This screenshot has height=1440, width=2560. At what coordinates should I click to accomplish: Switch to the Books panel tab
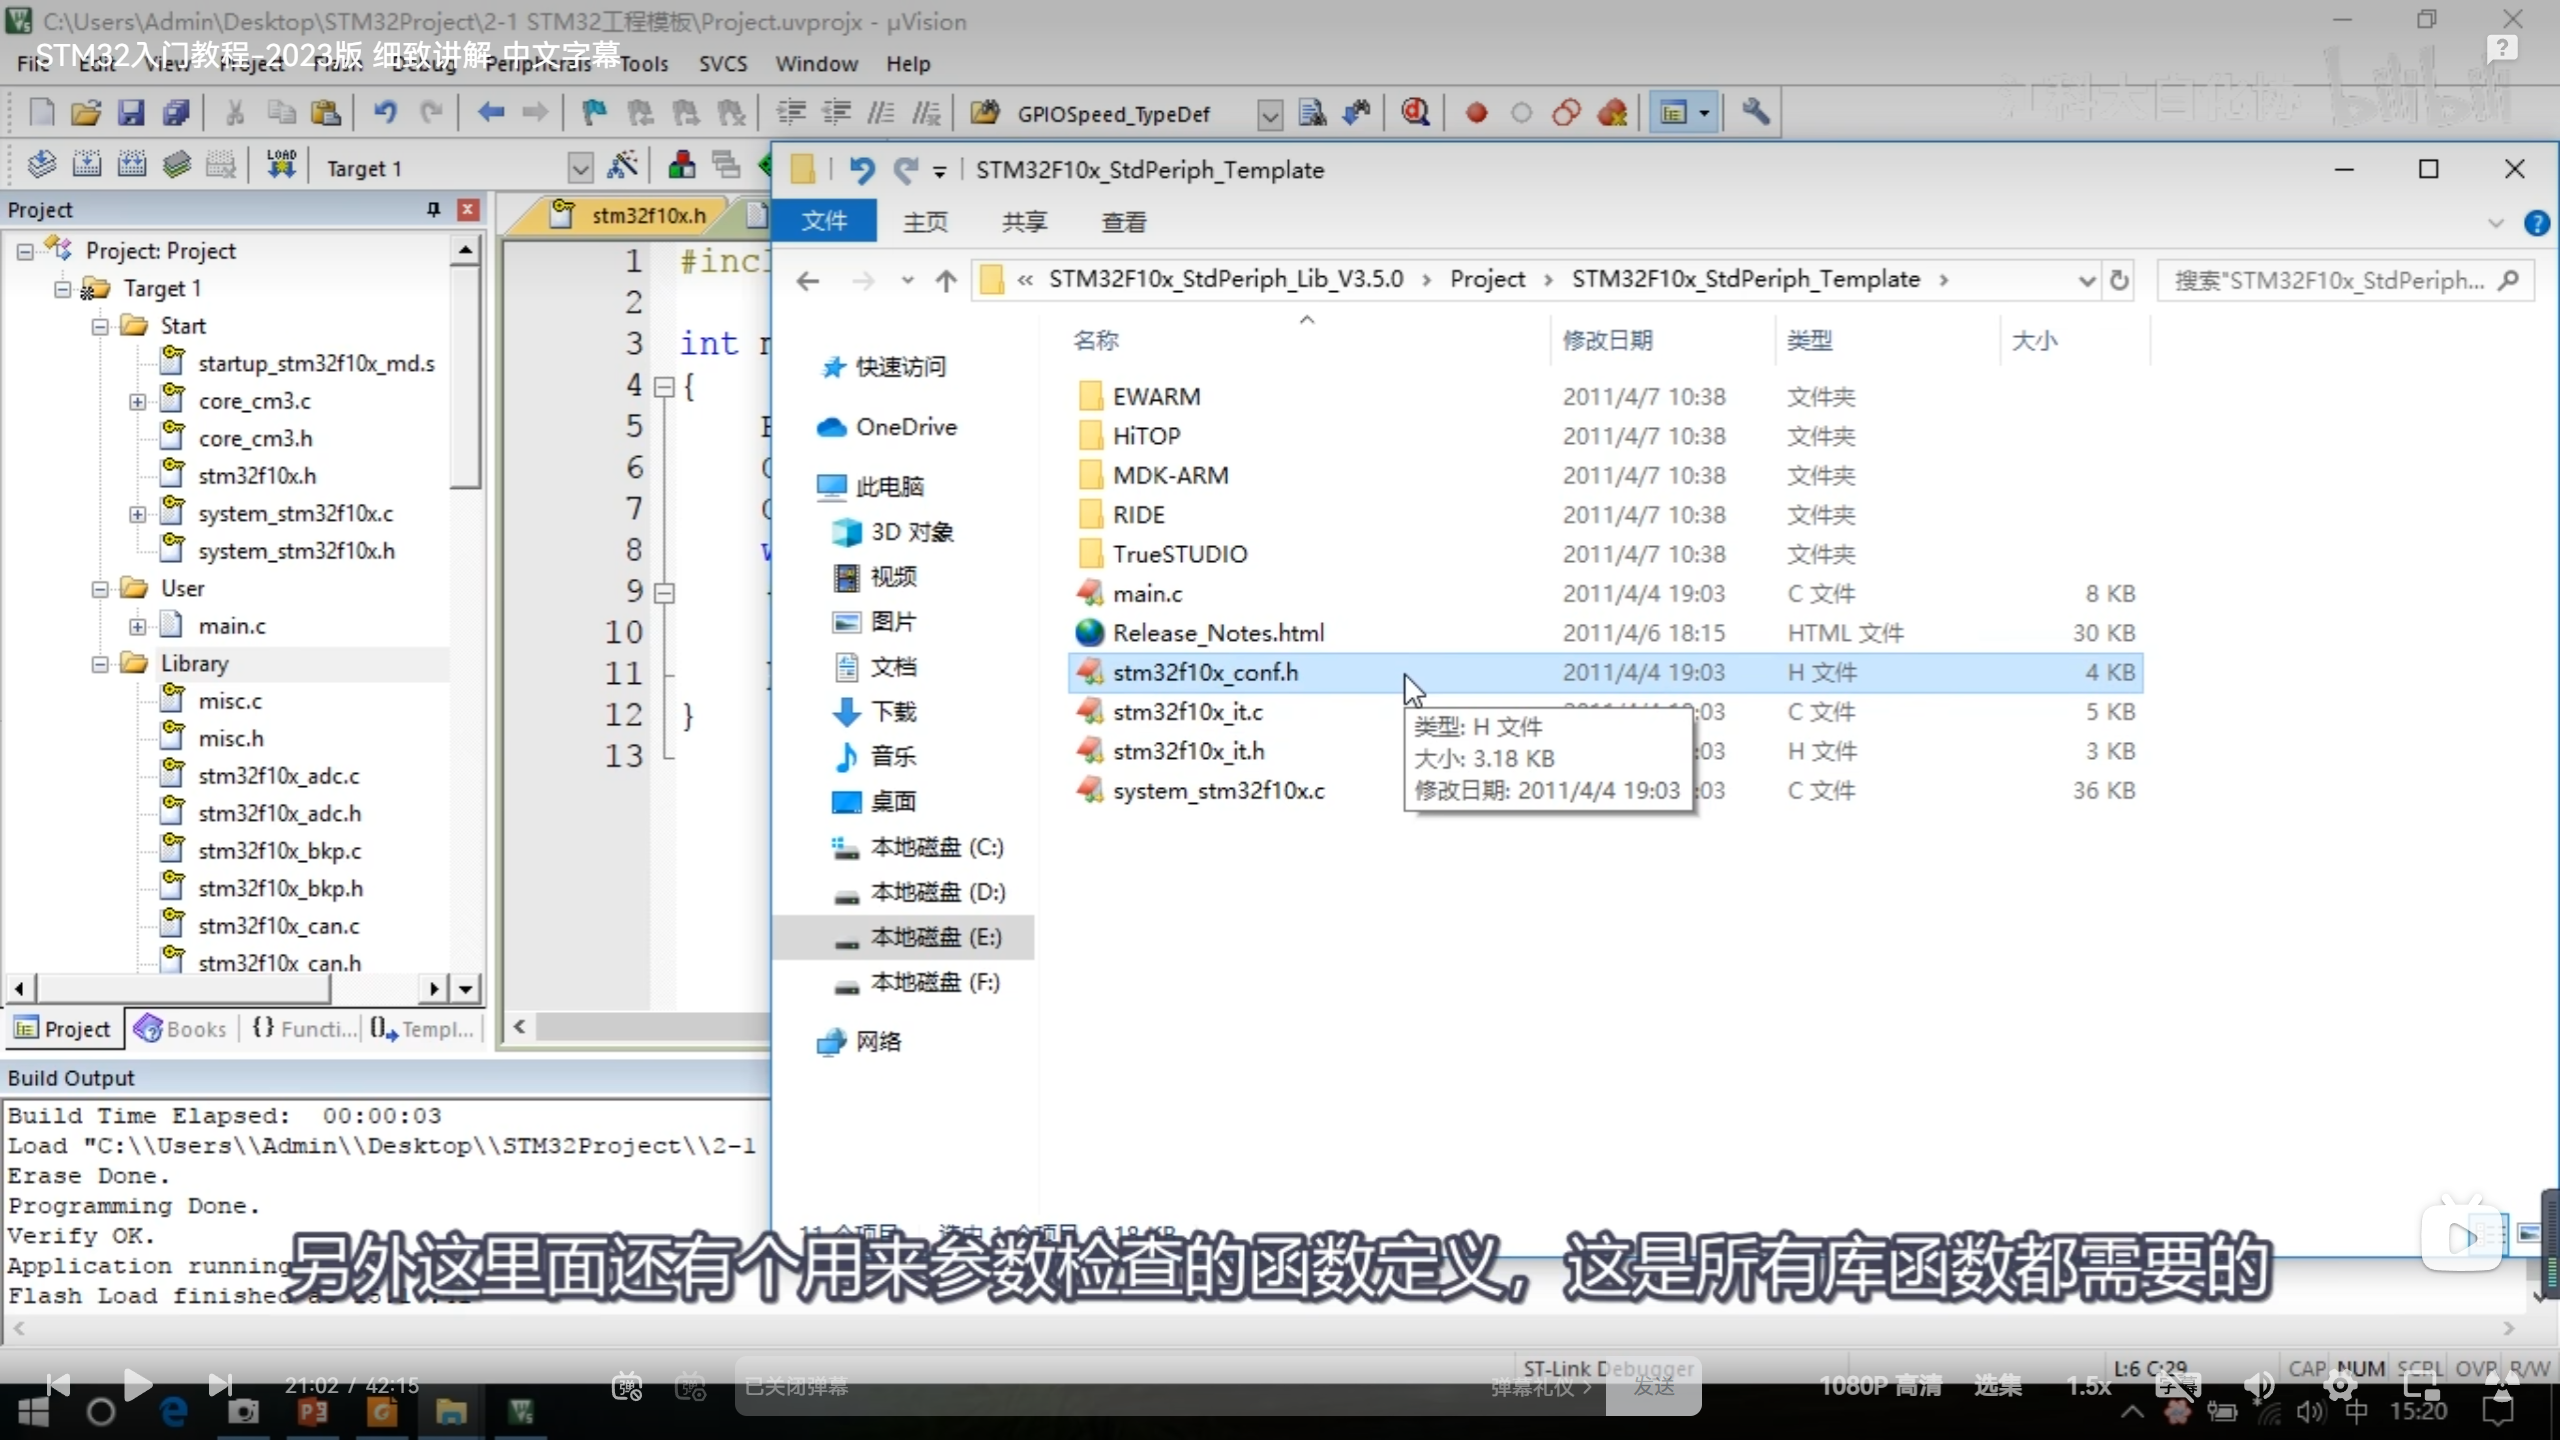click(182, 1029)
